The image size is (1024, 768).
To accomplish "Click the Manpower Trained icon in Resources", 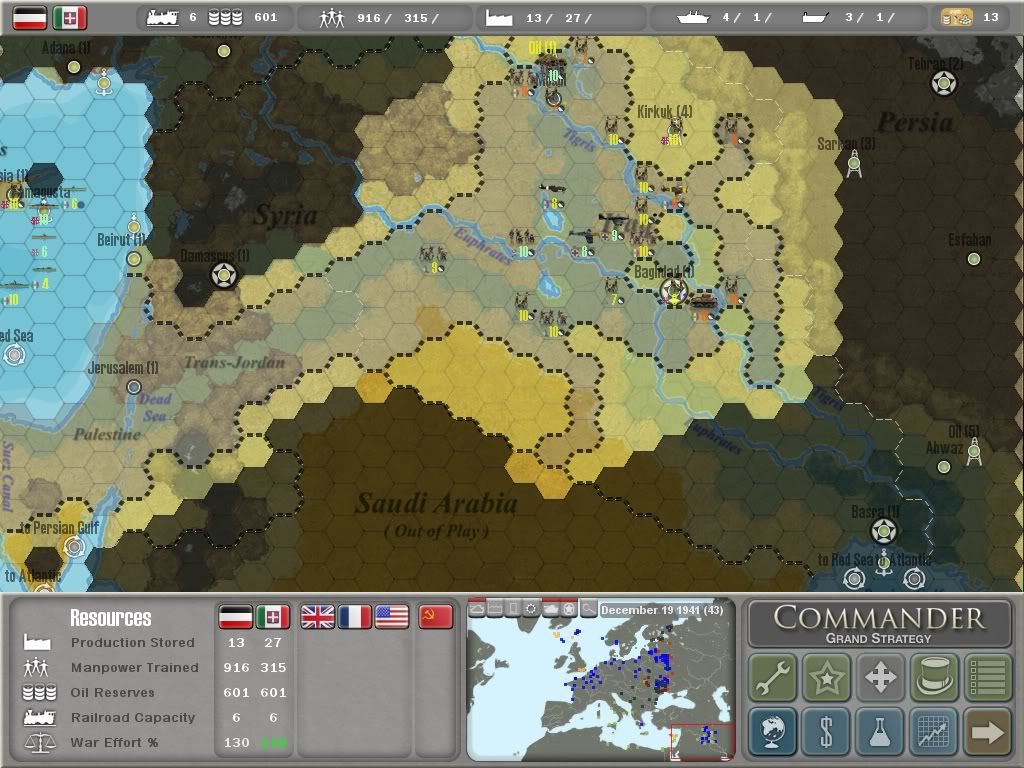I will 36,667.
